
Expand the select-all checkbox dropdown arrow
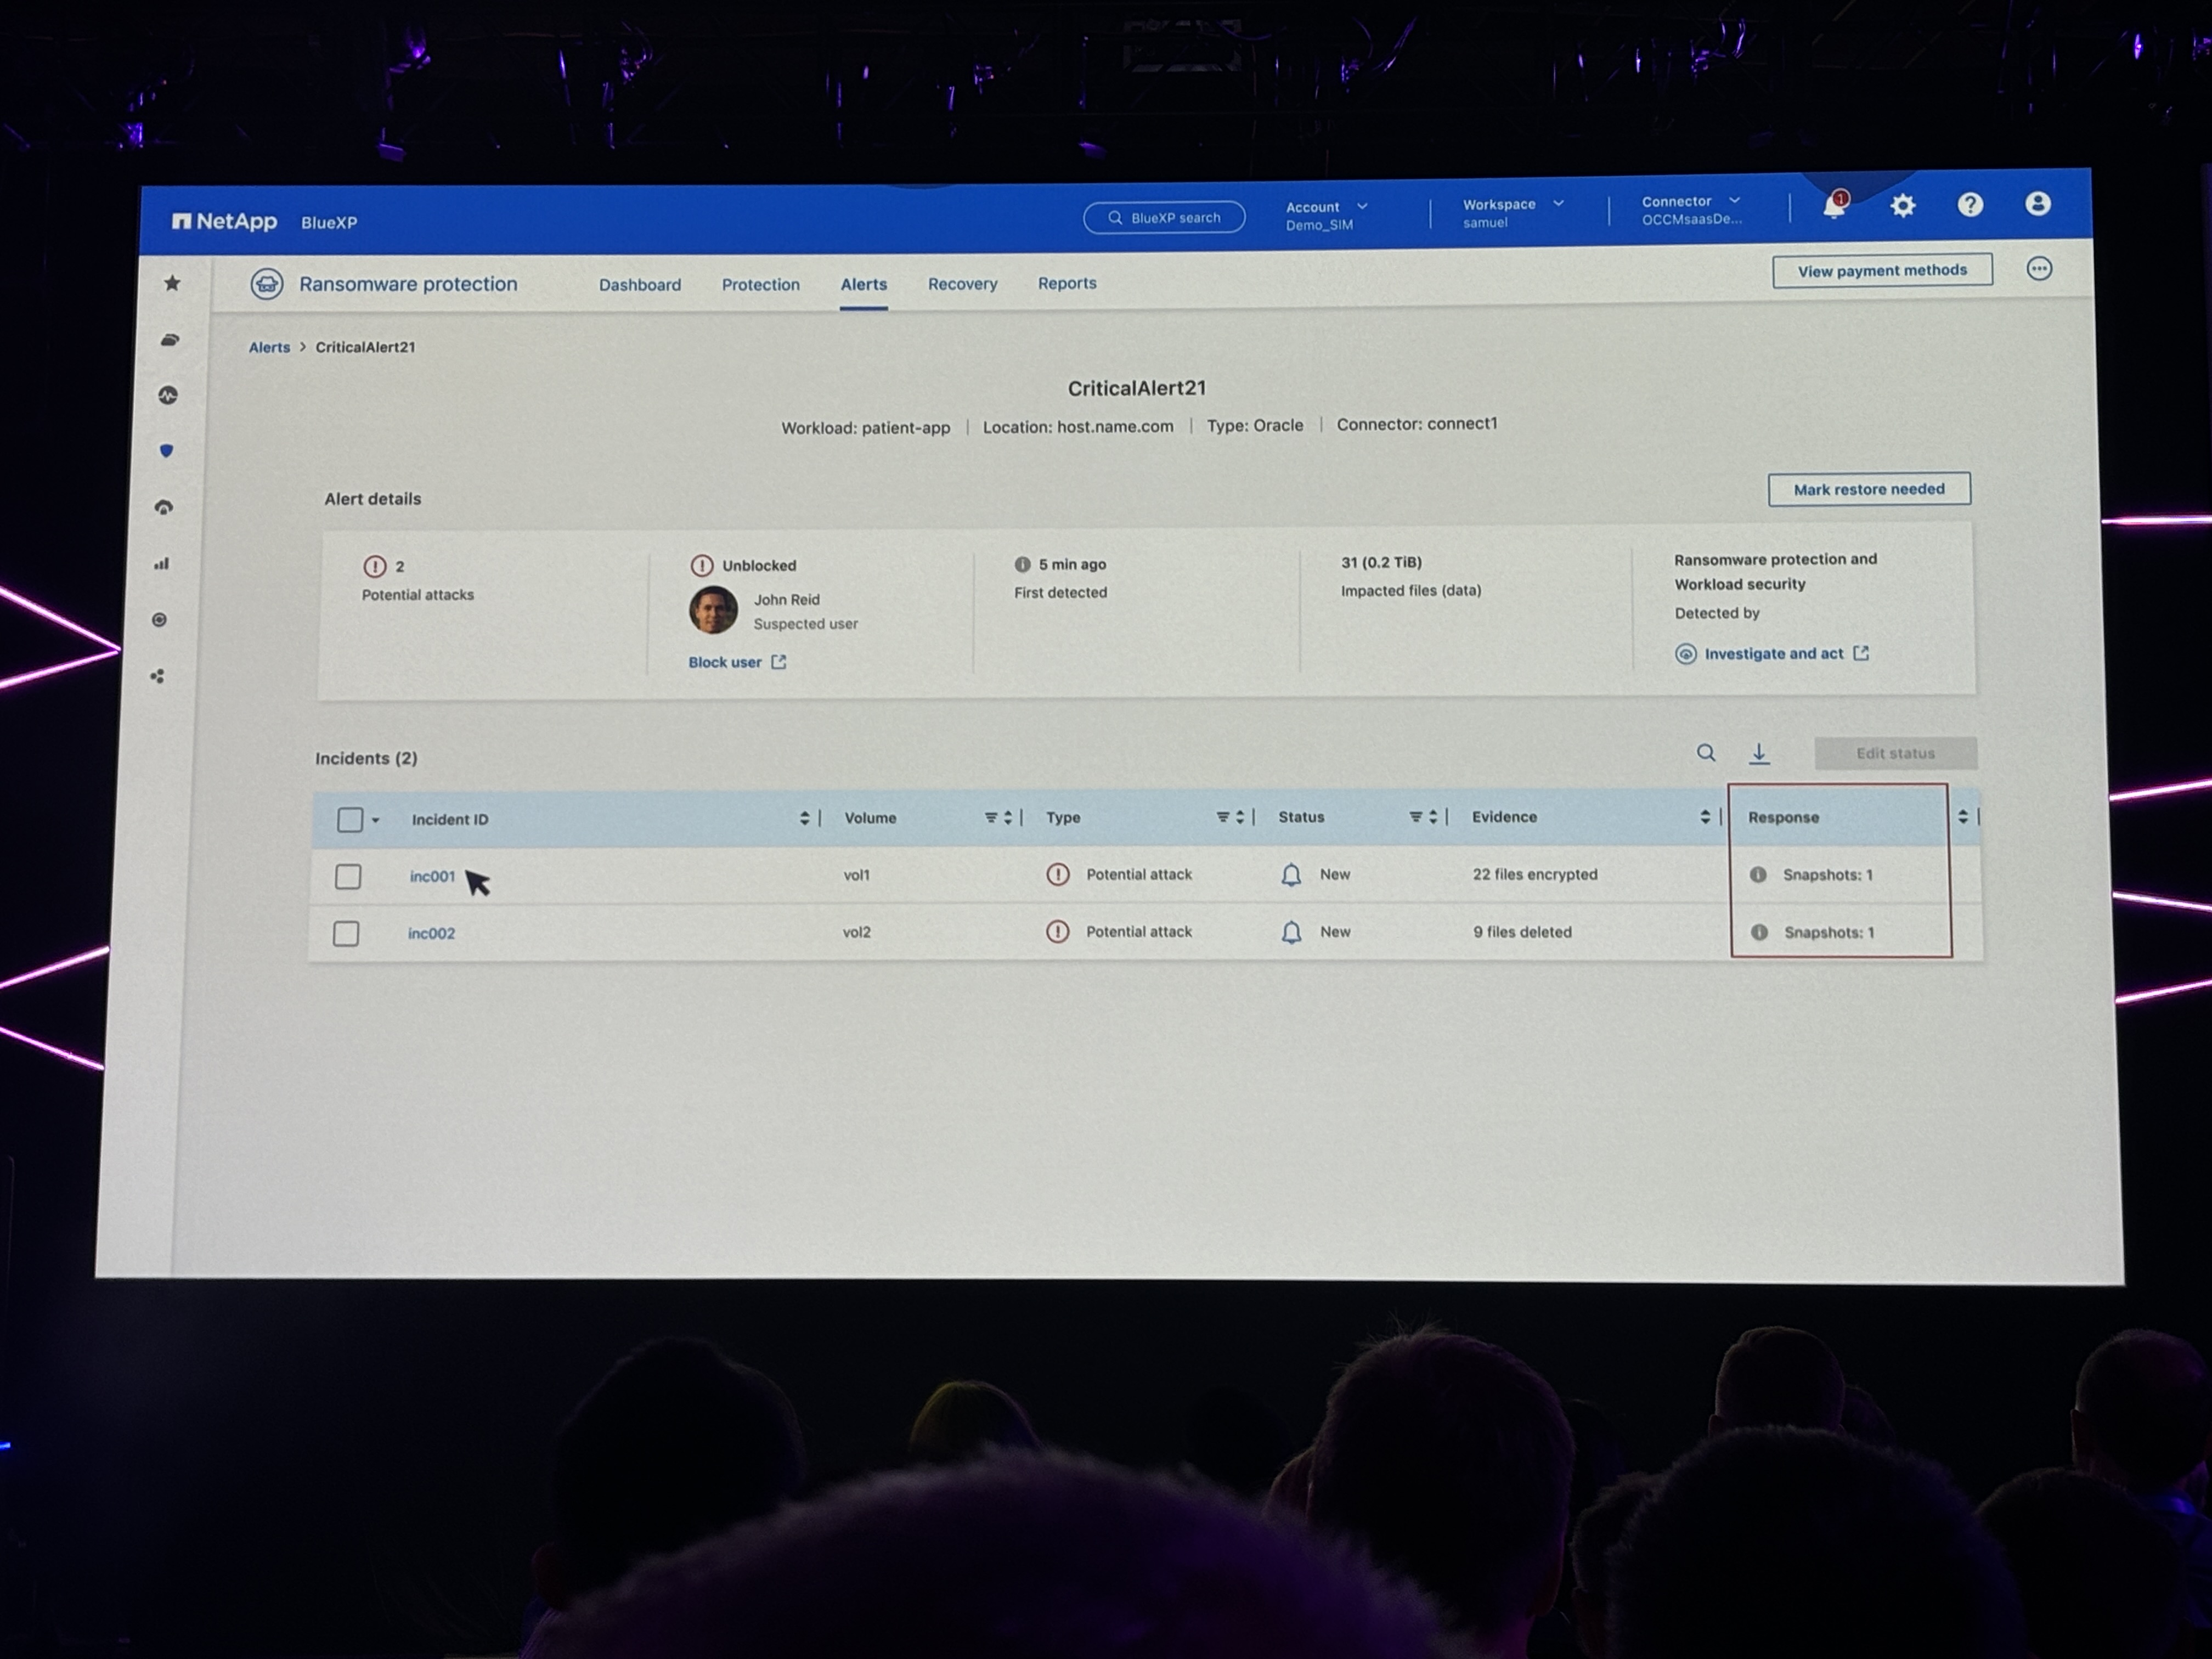point(375,820)
